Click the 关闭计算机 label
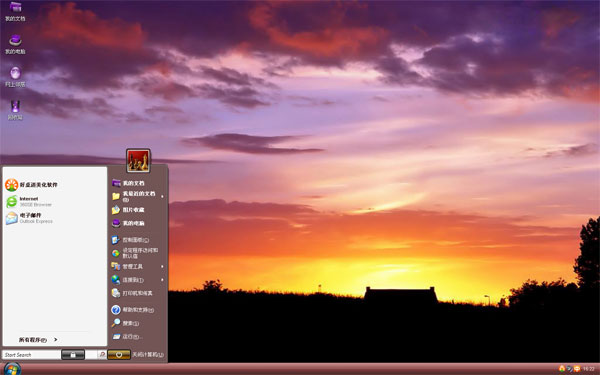Screen dimensions: 600x375 pyautogui.click(x=148, y=355)
